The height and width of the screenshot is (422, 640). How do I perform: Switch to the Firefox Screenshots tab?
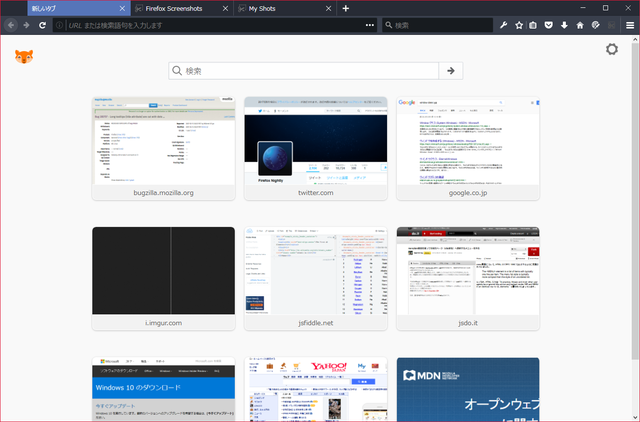coord(182,8)
